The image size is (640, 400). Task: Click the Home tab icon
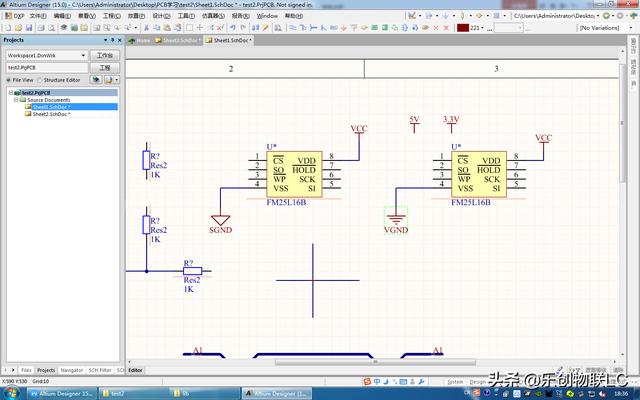132,40
